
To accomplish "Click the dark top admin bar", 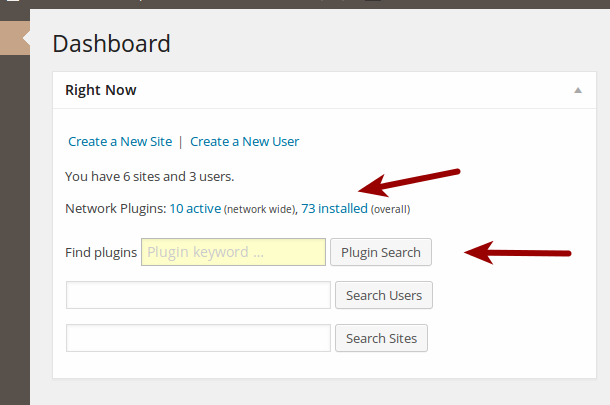I will (x=305, y=4).
